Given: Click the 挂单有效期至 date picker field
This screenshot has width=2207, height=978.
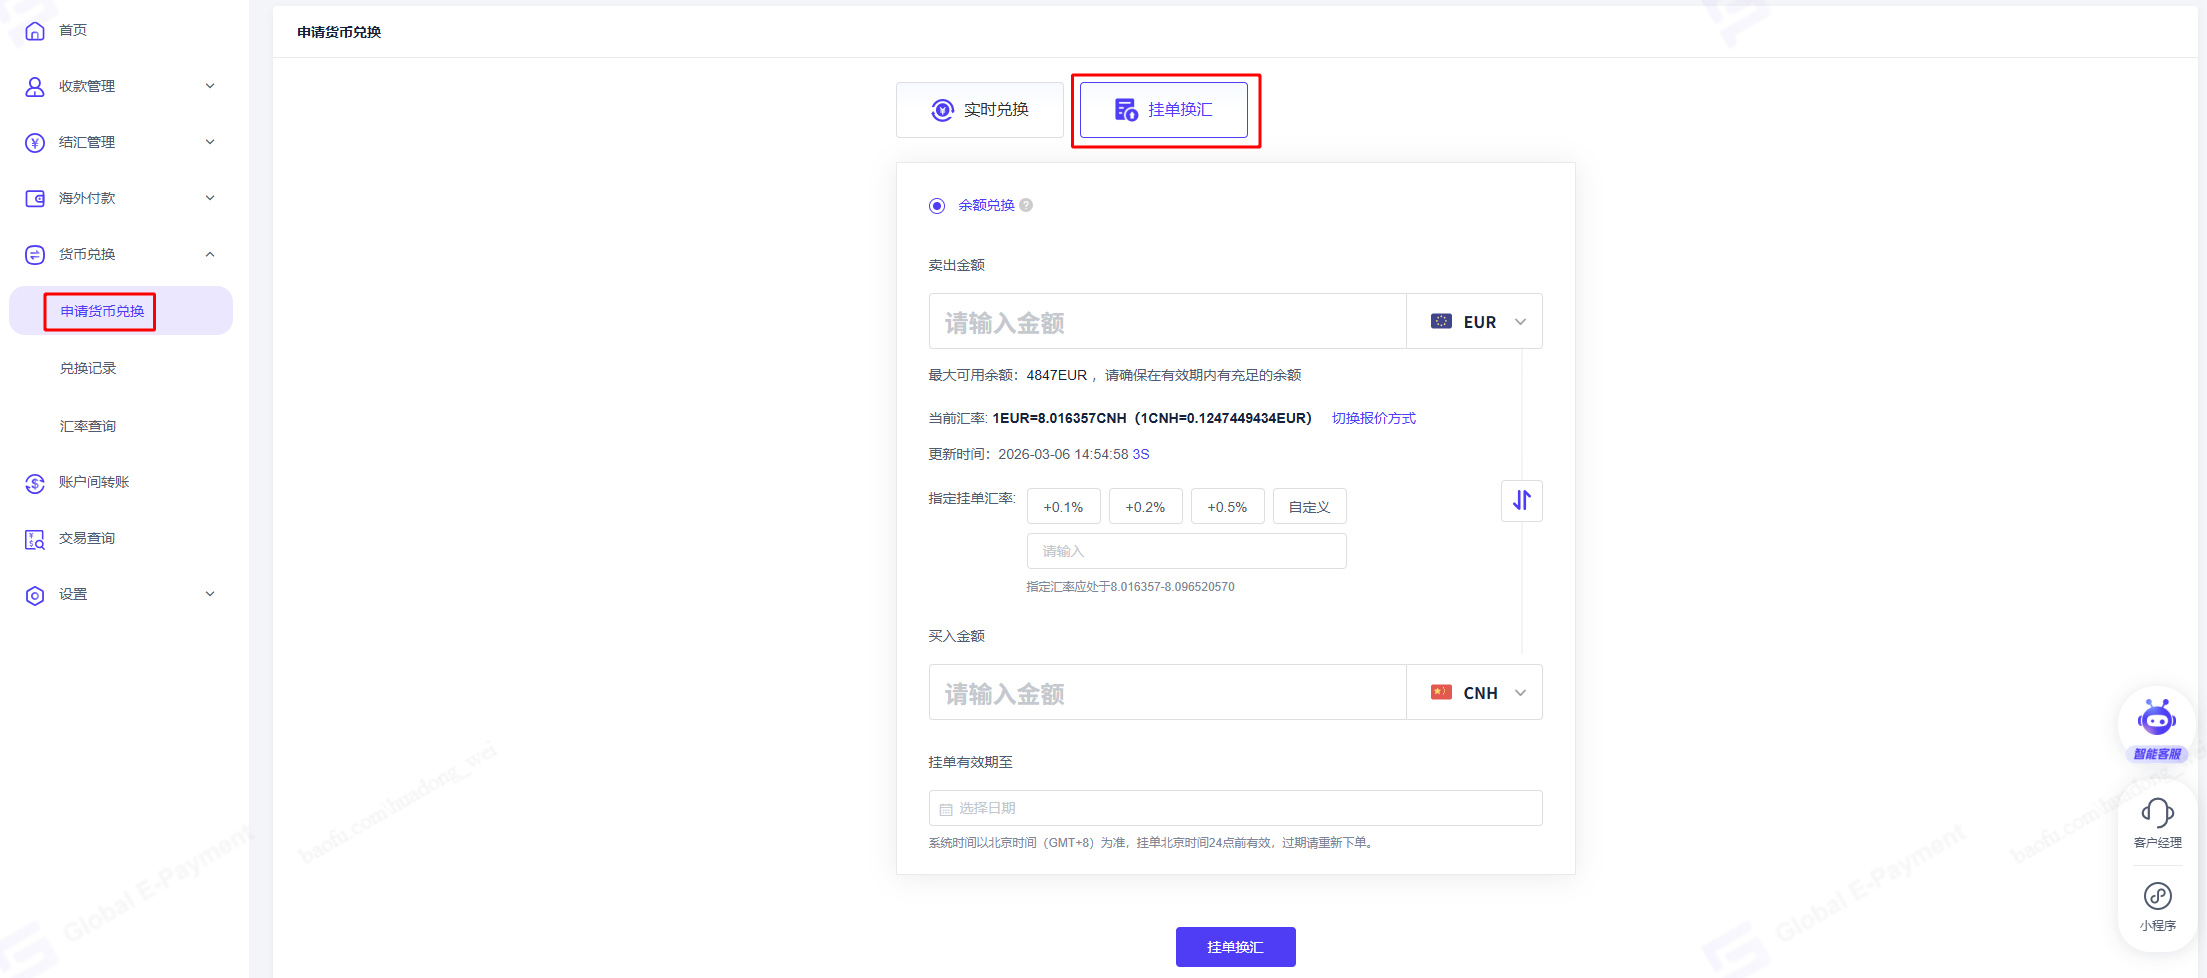Looking at the screenshot, I should [x=1235, y=808].
